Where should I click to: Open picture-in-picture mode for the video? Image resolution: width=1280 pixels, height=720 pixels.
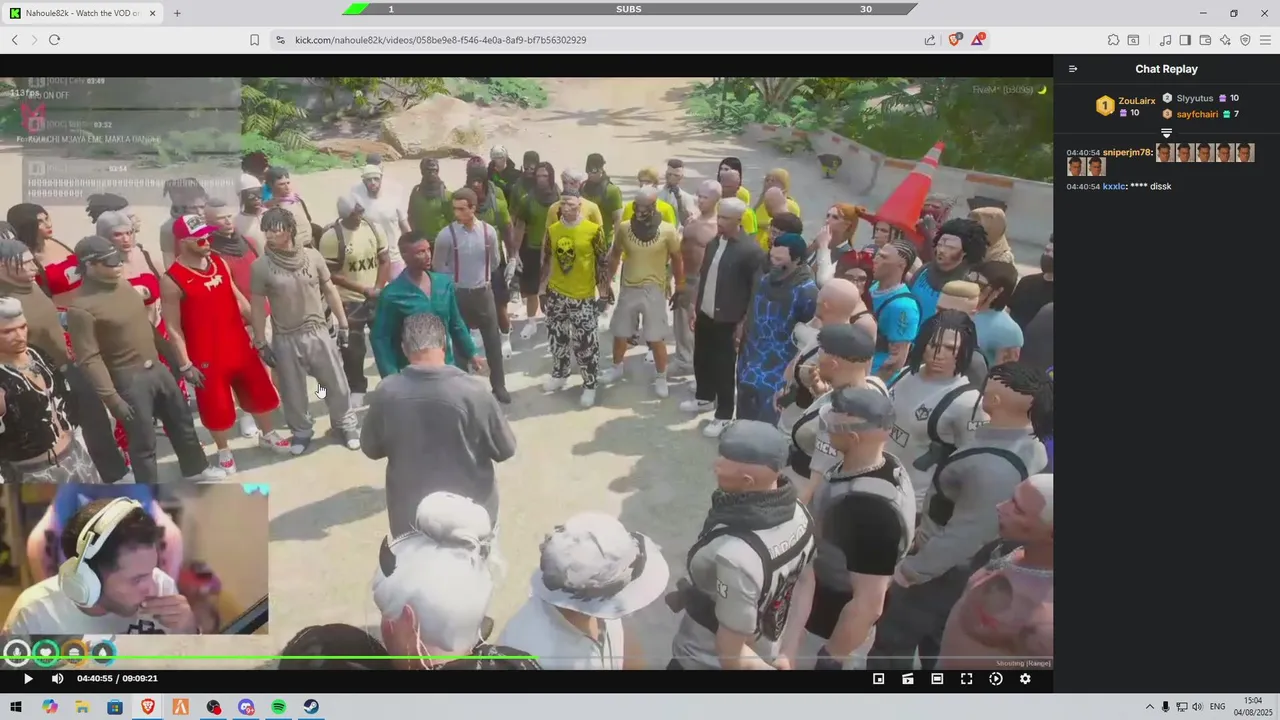click(x=878, y=678)
